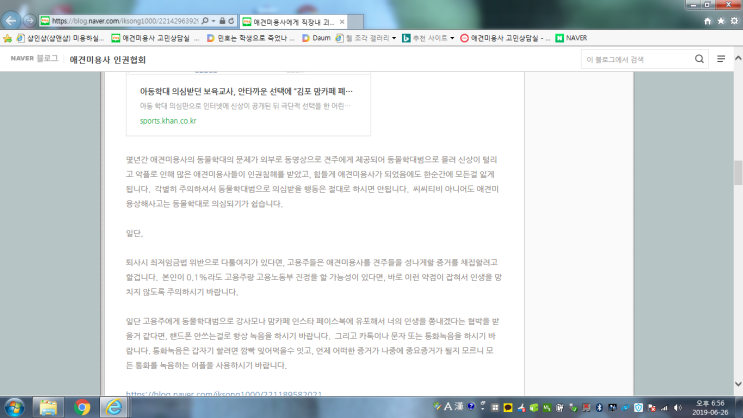Open the 아동학대 의심받던 보육교사 article card headline
The image size is (743, 418).
tap(246, 91)
